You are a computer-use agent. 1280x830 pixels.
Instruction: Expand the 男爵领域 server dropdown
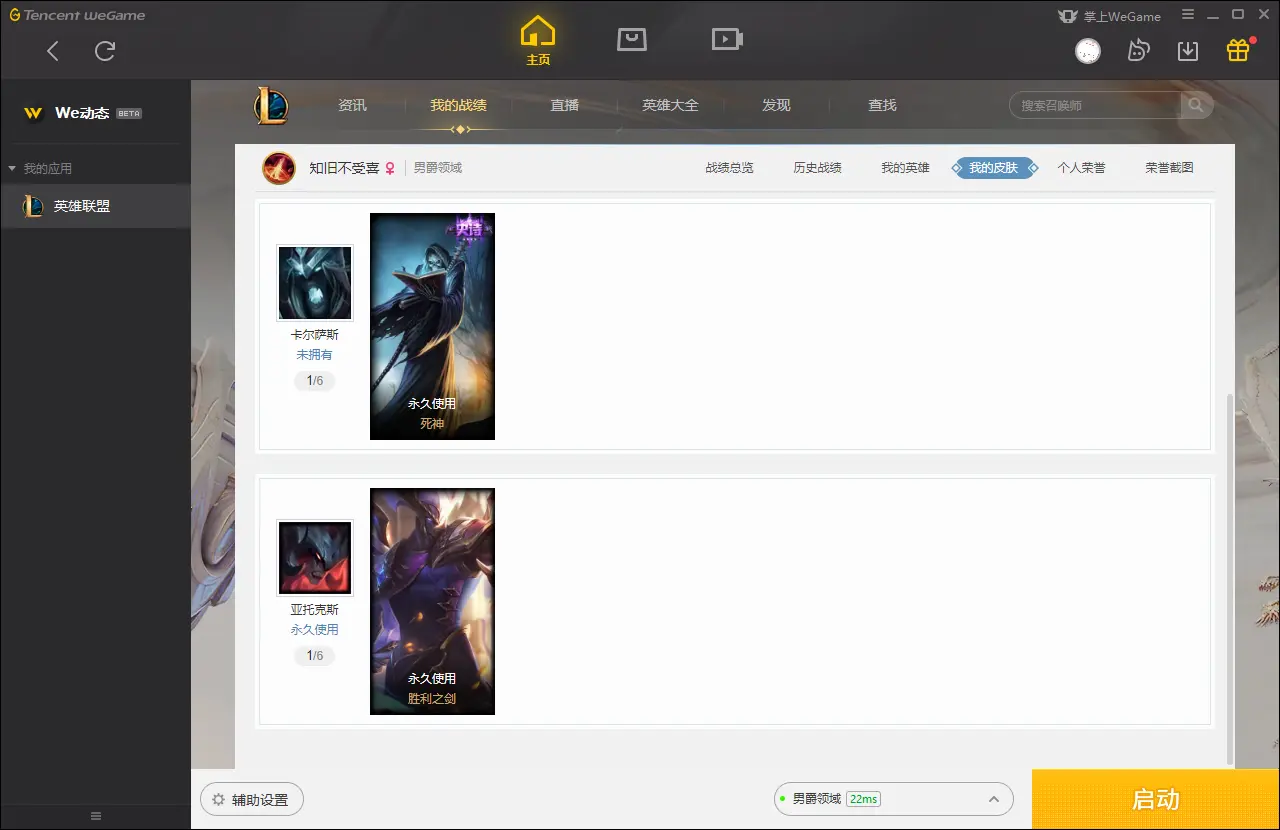pyautogui.click(x=894, y=799)
